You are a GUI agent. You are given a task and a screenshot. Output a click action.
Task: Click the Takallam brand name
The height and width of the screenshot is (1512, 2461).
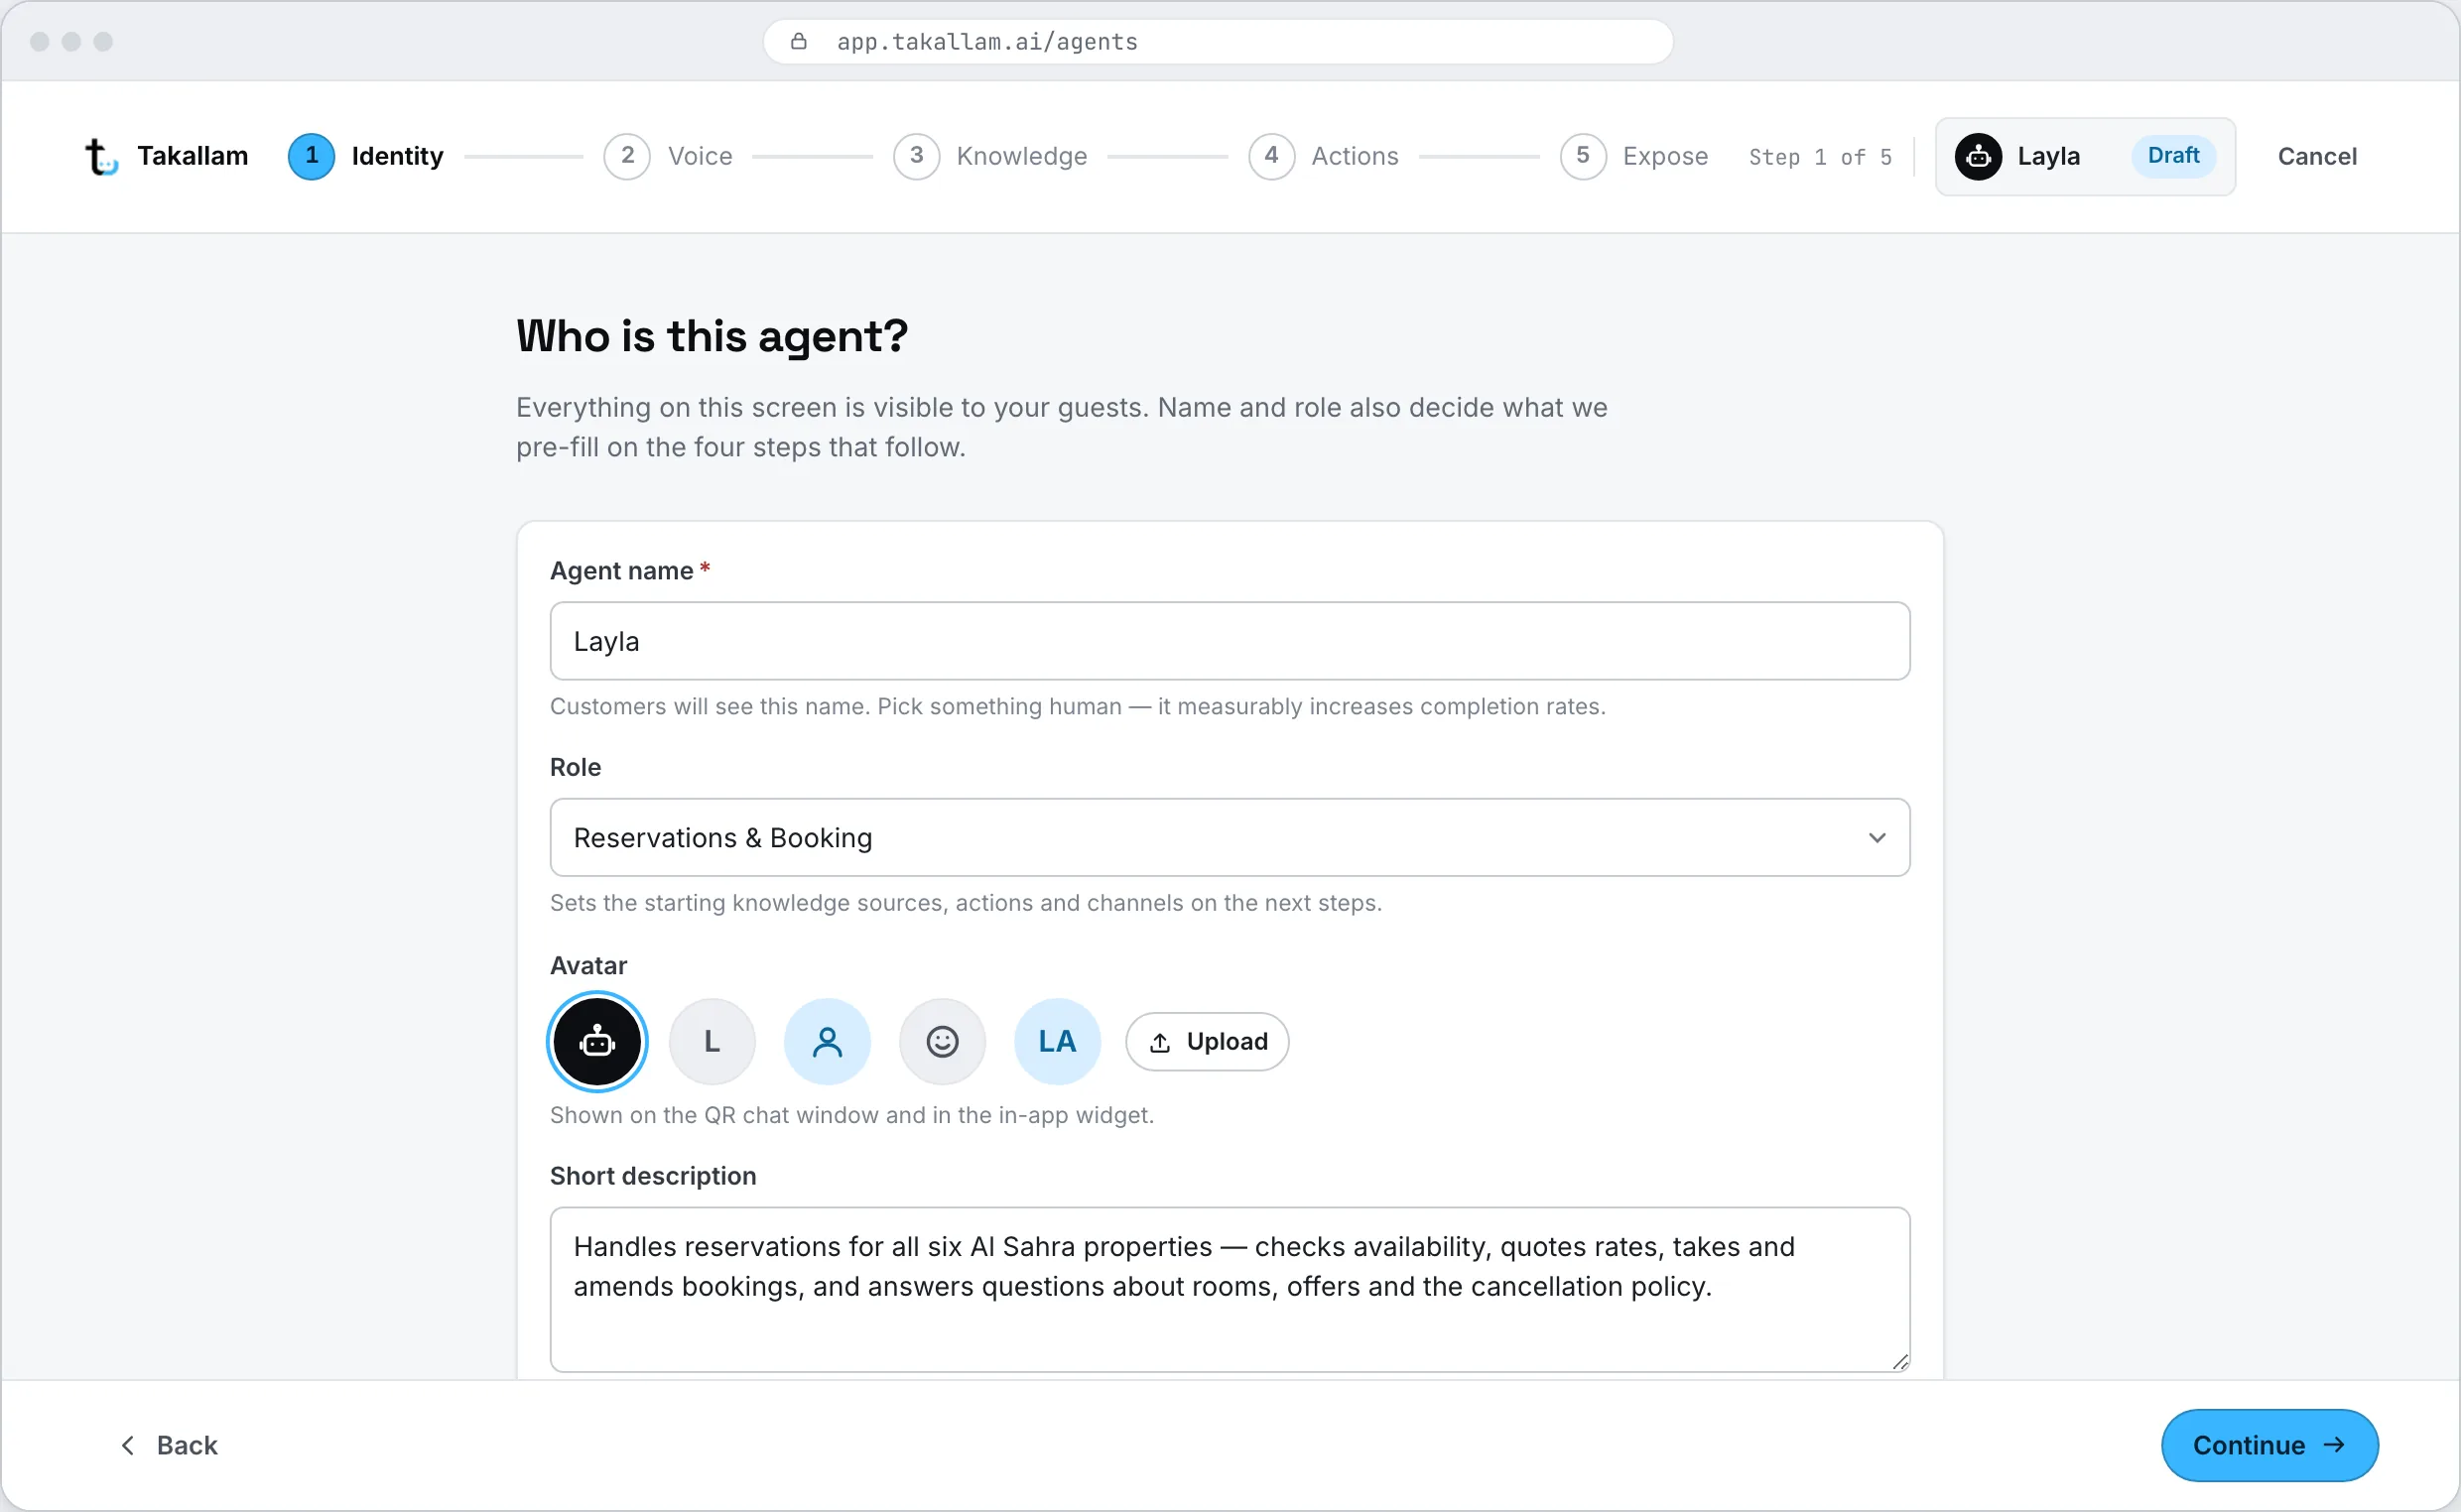point(193,157)
